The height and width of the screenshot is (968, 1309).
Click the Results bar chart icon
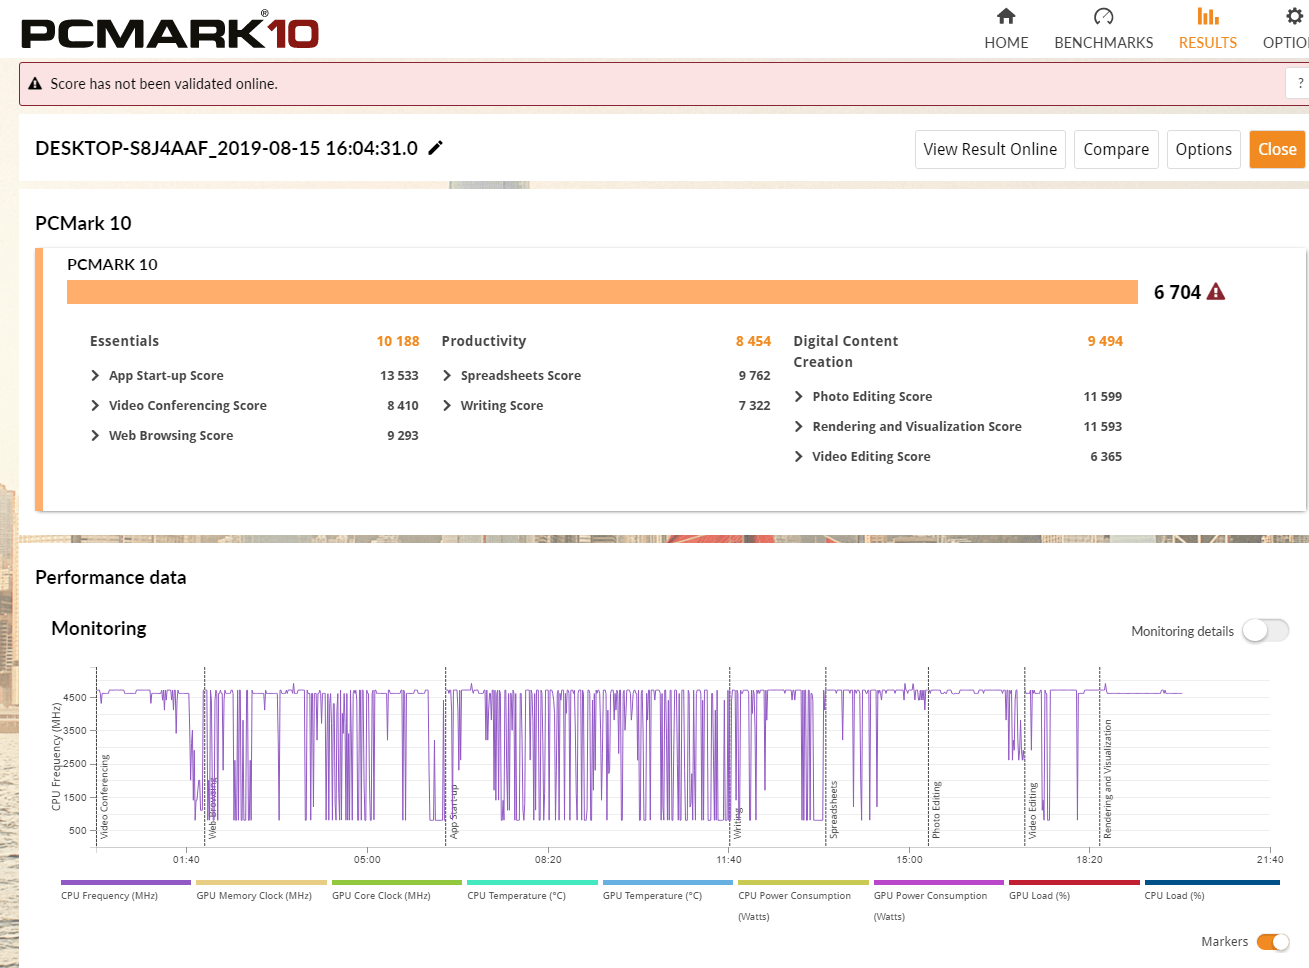[x=1207, y=17]
